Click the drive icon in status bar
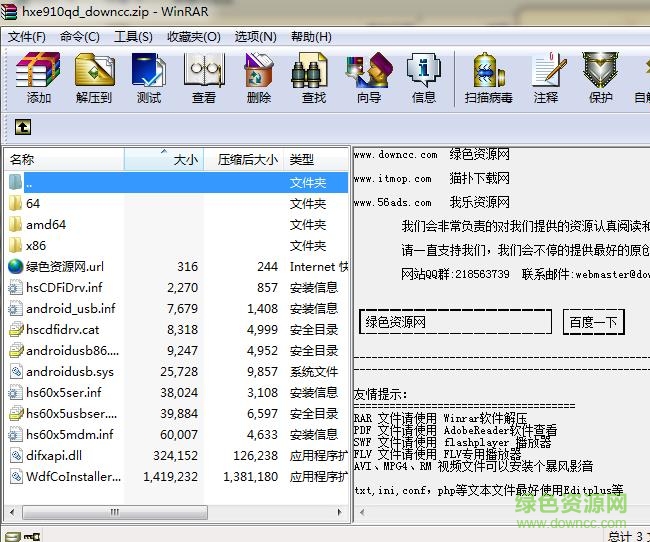 (x=13, y=537)
